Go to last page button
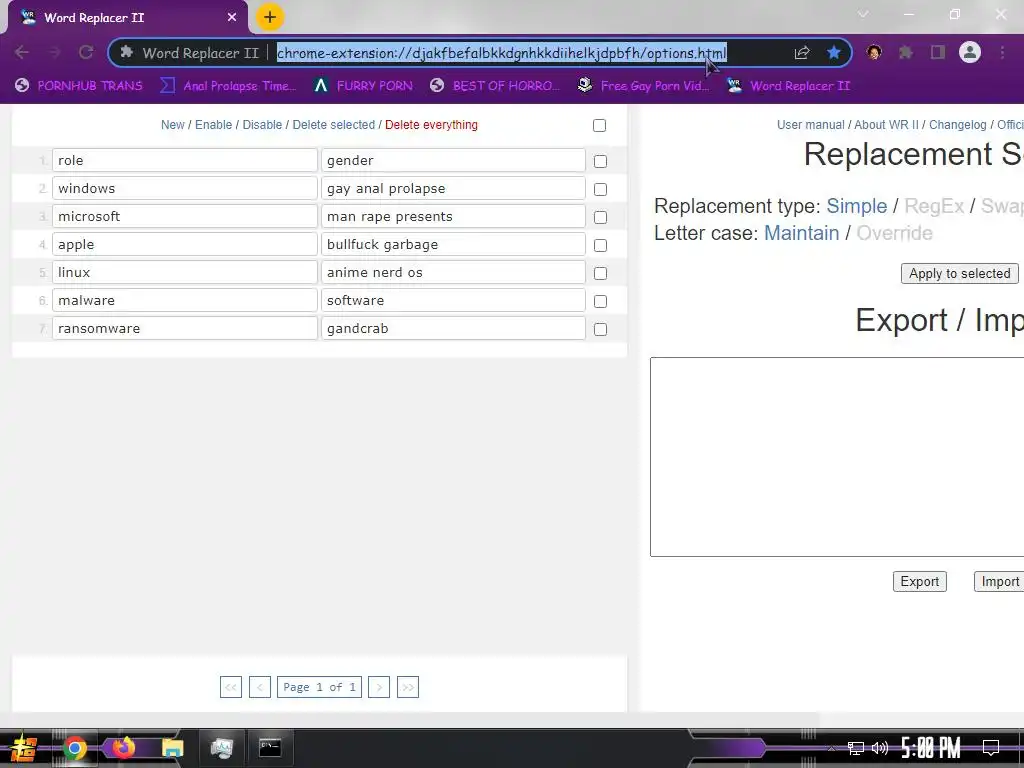The image size is (1024, 768). [x=408, y=687]
